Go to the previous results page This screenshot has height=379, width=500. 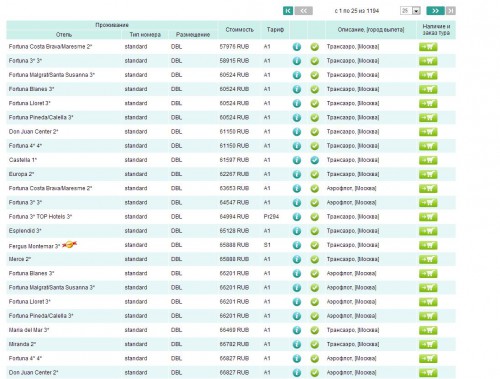(x=303, y=11)
